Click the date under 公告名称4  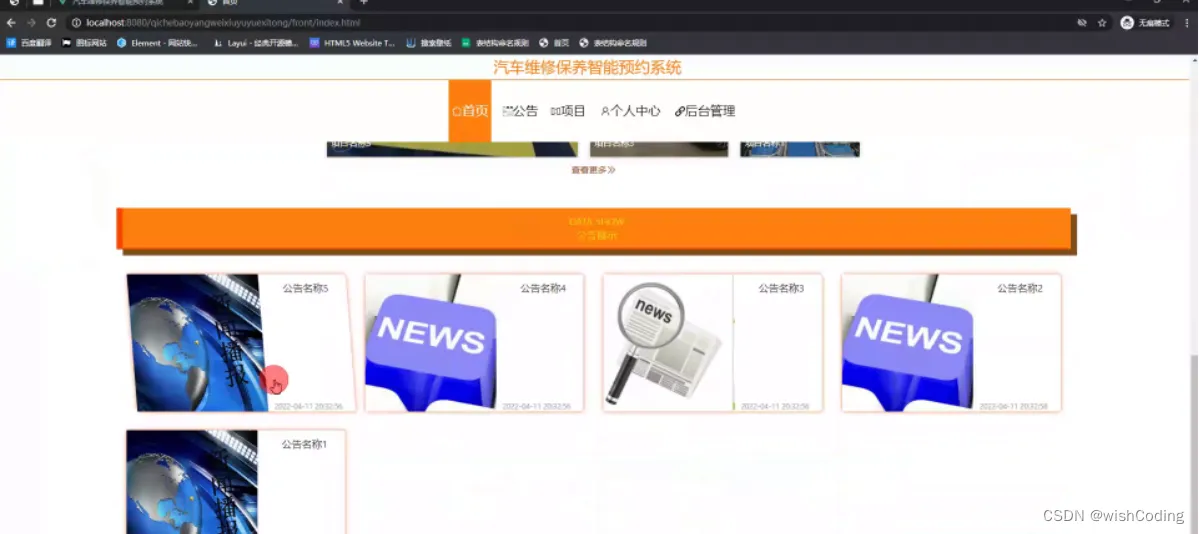click(x=537, y=406)
